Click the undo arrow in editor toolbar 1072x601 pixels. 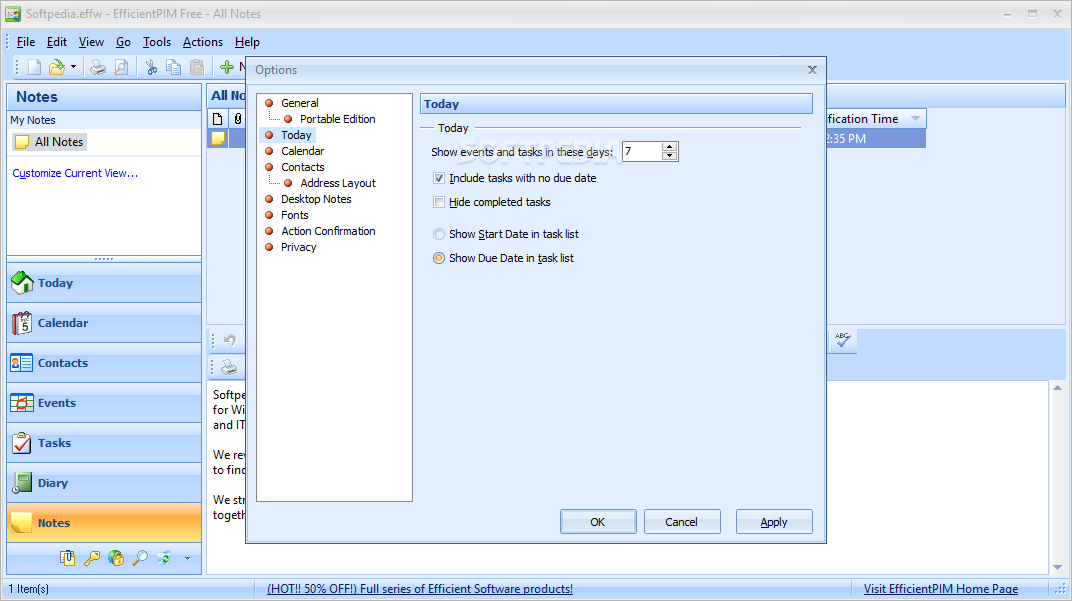coord(230,340)
